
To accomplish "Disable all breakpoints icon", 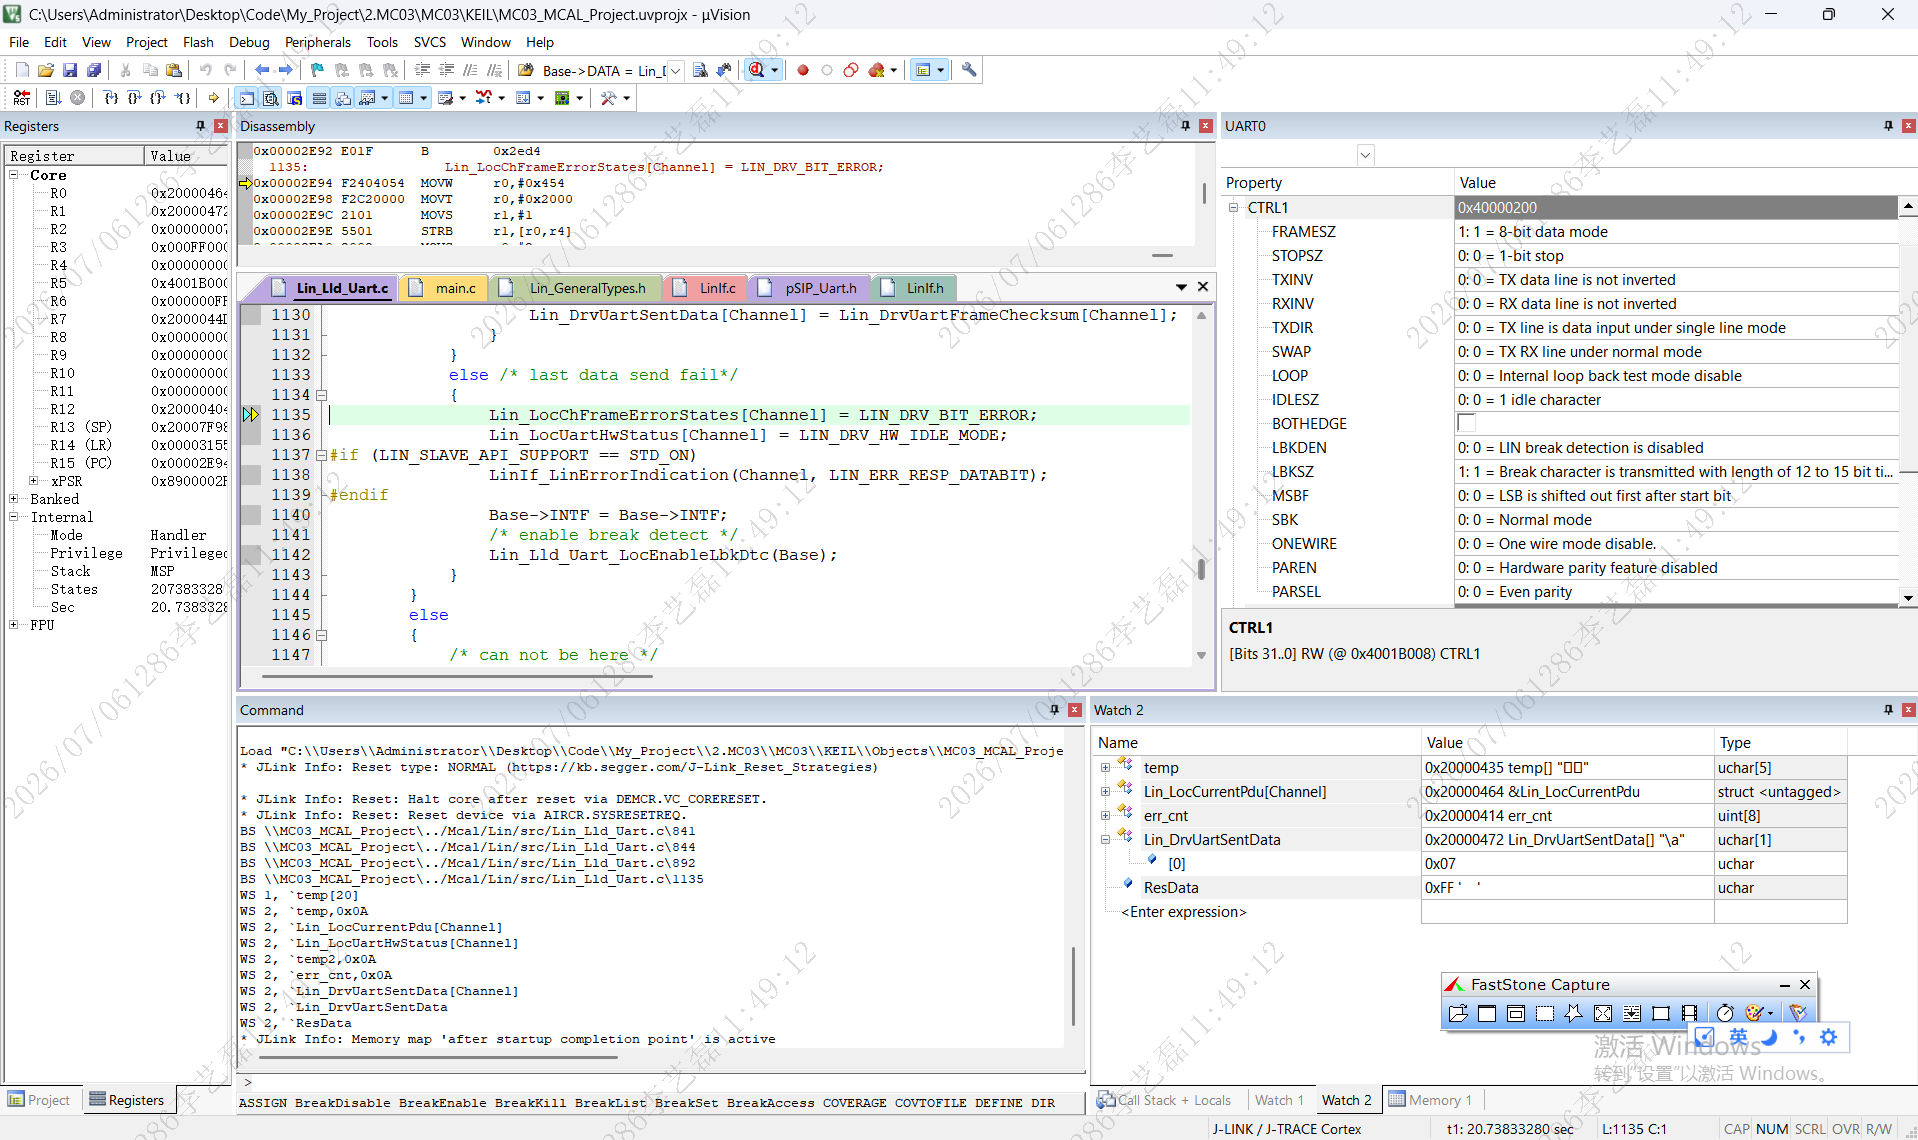I will (851, 70).
